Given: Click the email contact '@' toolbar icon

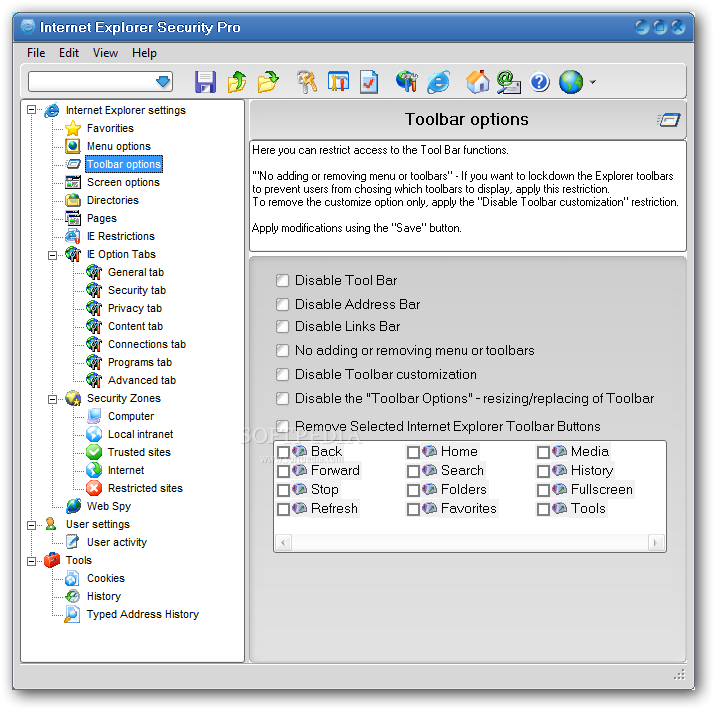Looking at the screenshot, I should pos(508,82).
